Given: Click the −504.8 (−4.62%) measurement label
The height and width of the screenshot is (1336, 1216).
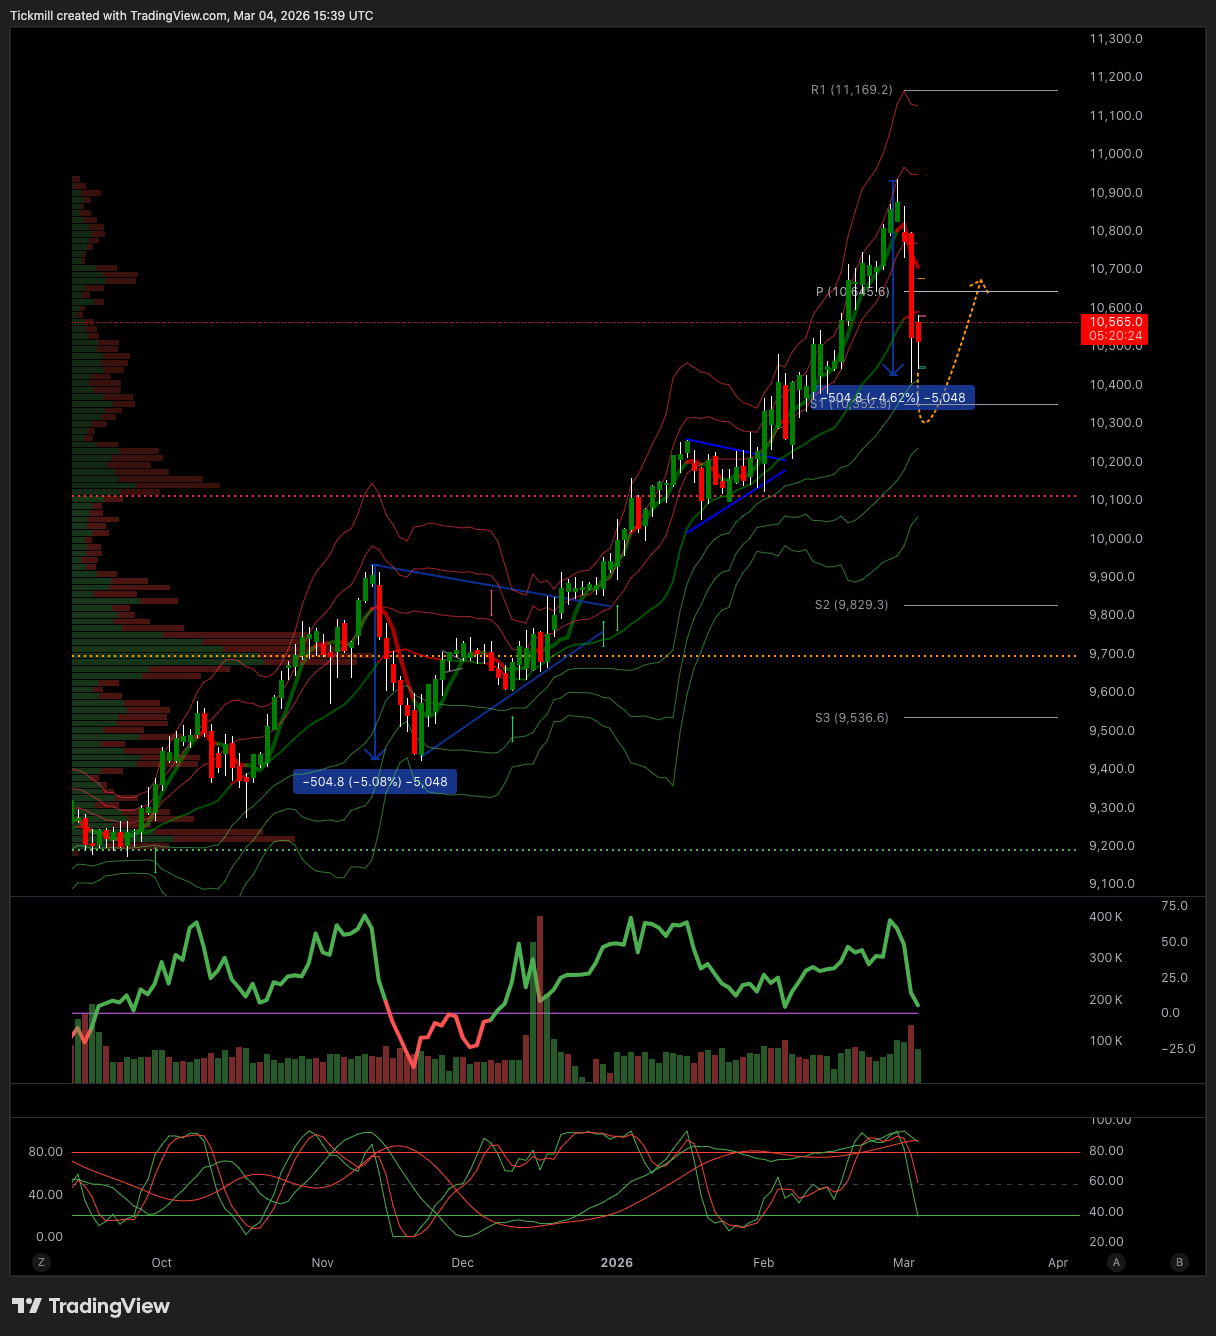Looking at the screenshot, I should coord(893,397).
